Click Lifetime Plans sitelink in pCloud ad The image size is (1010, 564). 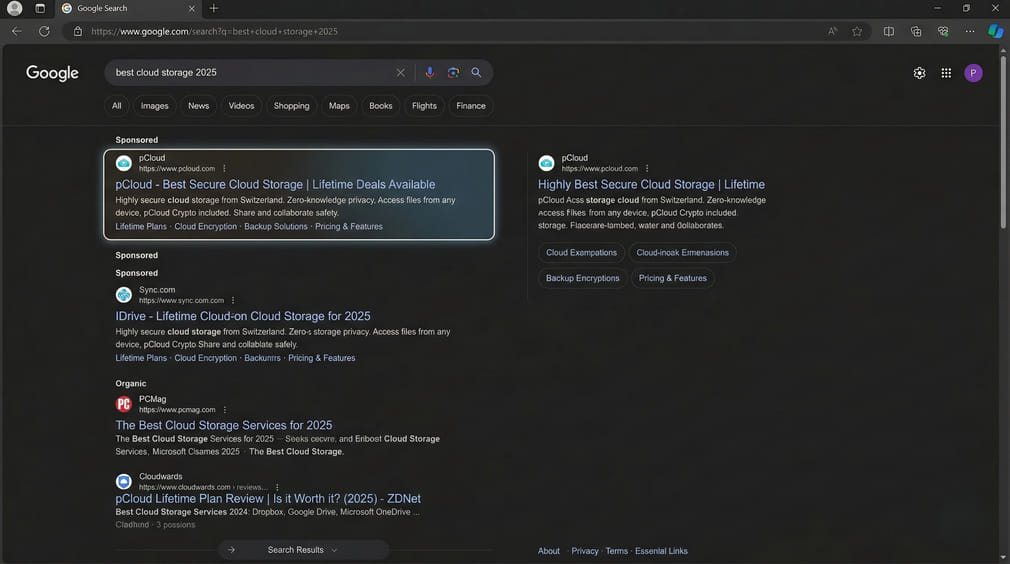[141, 227]
